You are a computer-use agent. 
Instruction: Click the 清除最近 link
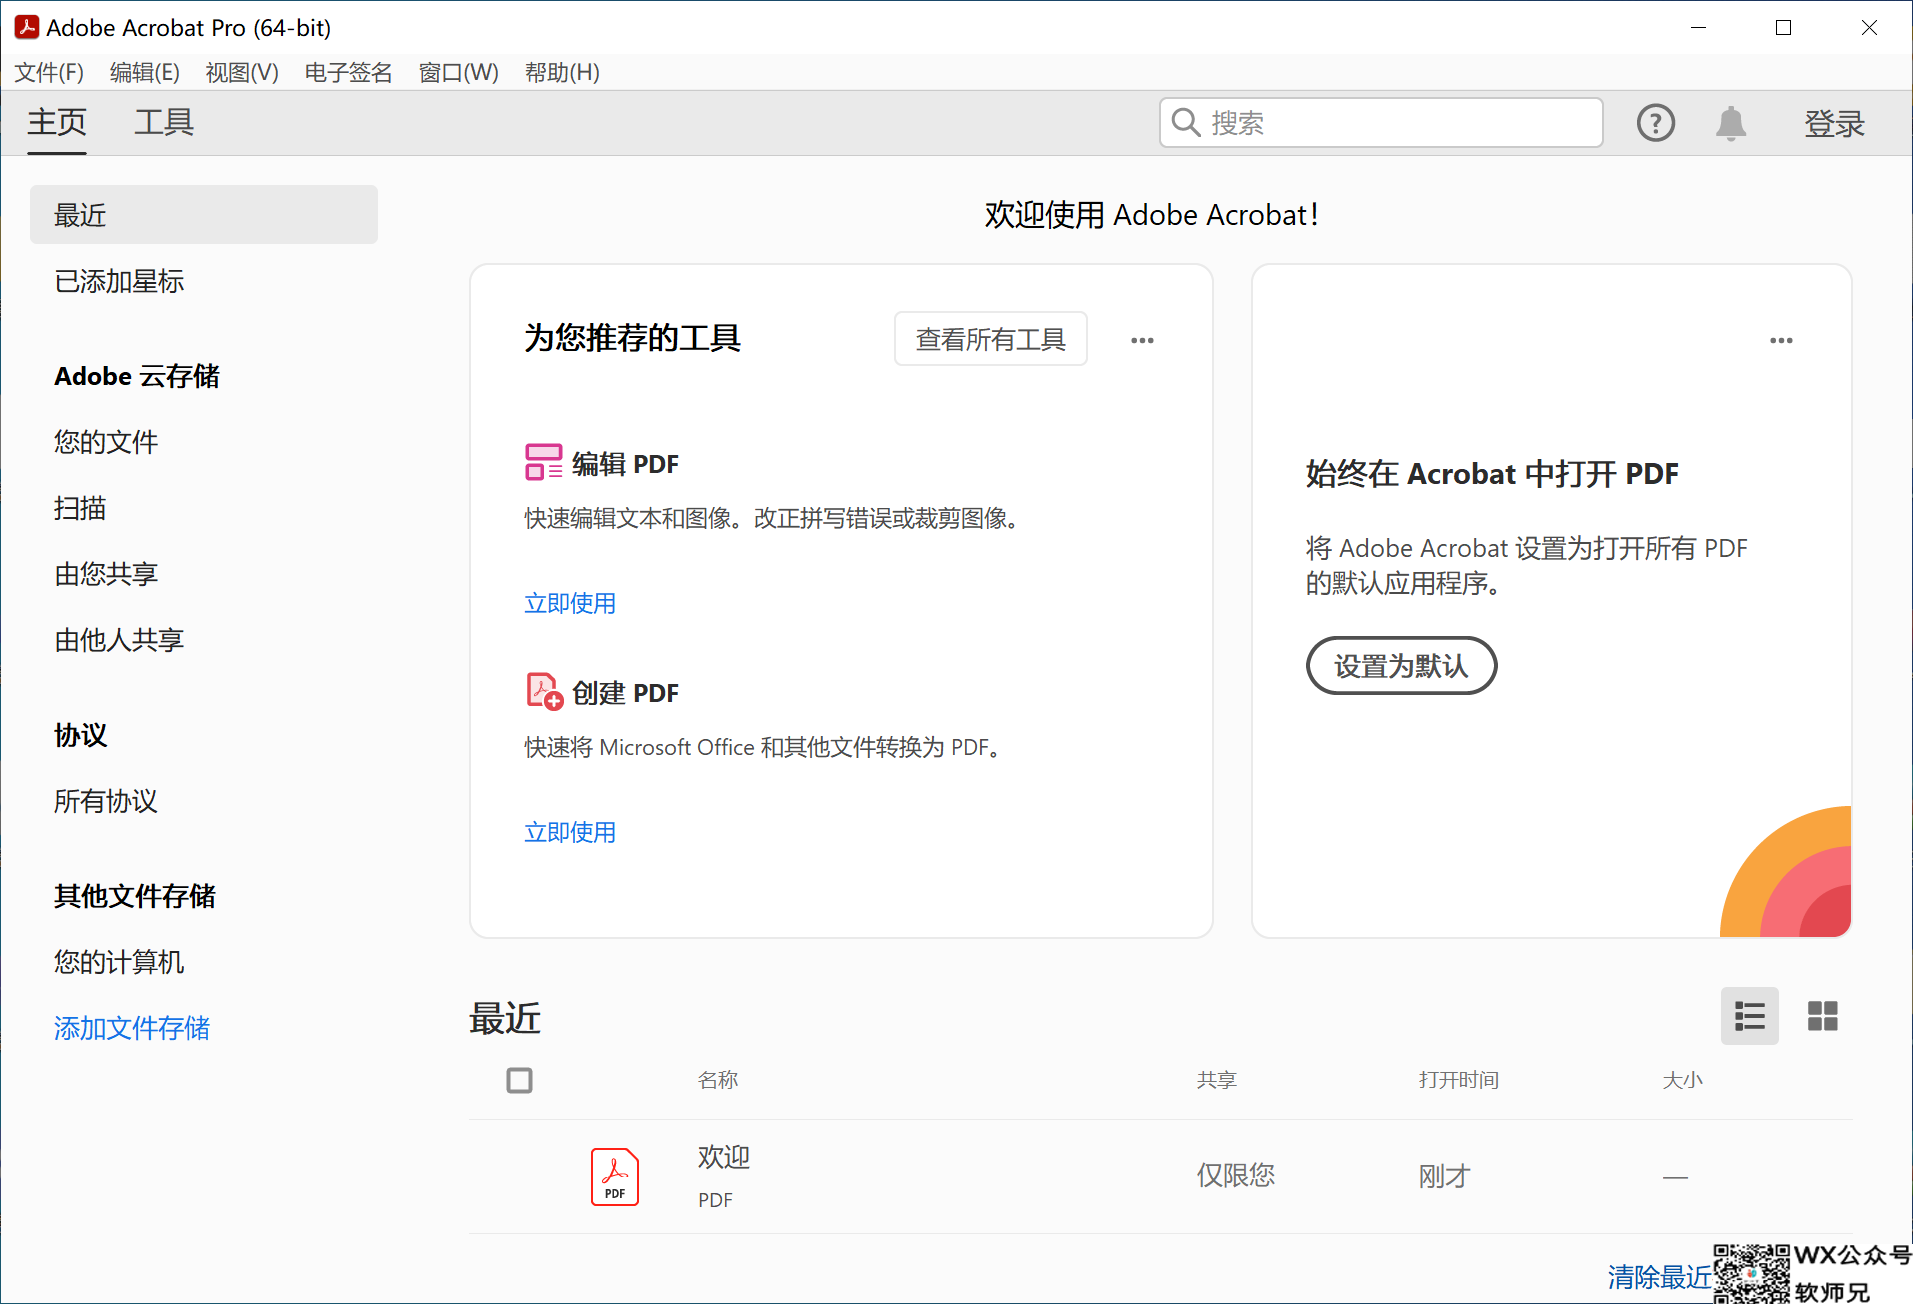click(1659, 1277)
